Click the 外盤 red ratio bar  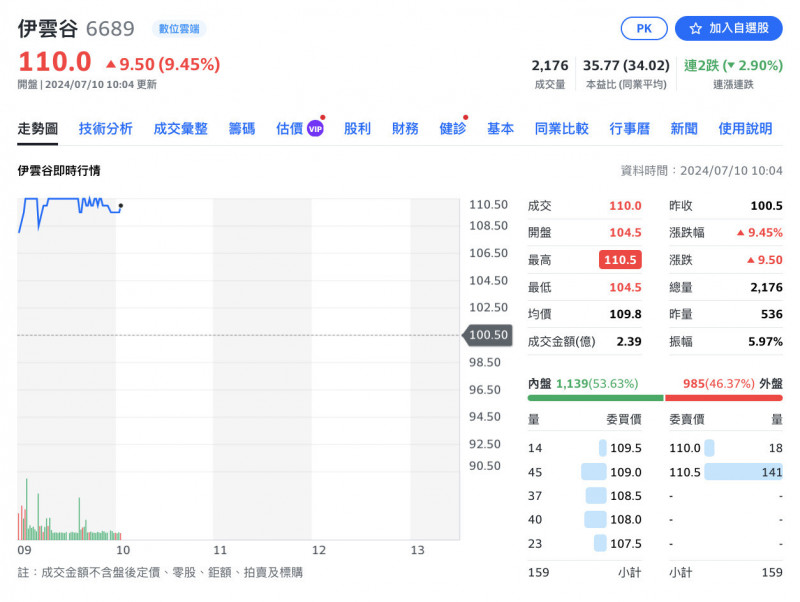click(x=723, y=398)
